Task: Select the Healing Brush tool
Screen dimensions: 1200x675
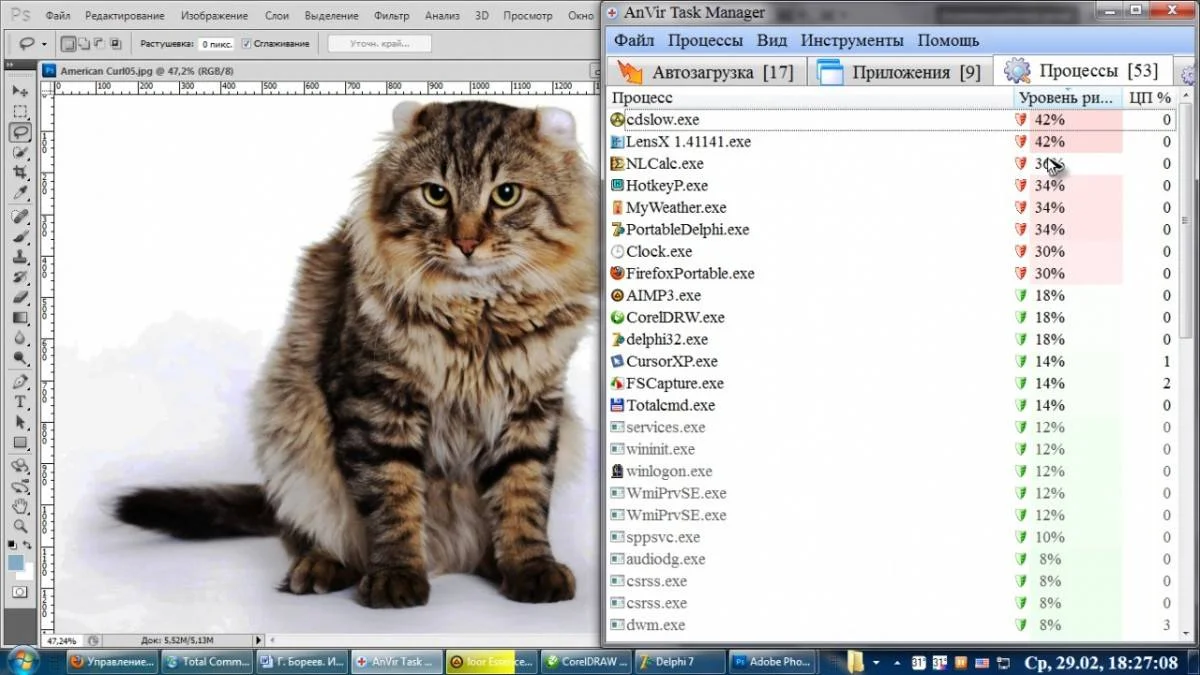Action: coord(20,217)
